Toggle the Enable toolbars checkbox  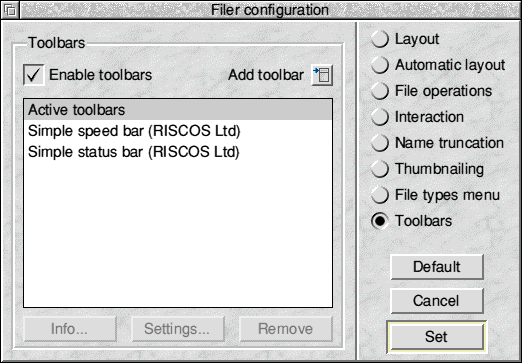coord(34,75)
